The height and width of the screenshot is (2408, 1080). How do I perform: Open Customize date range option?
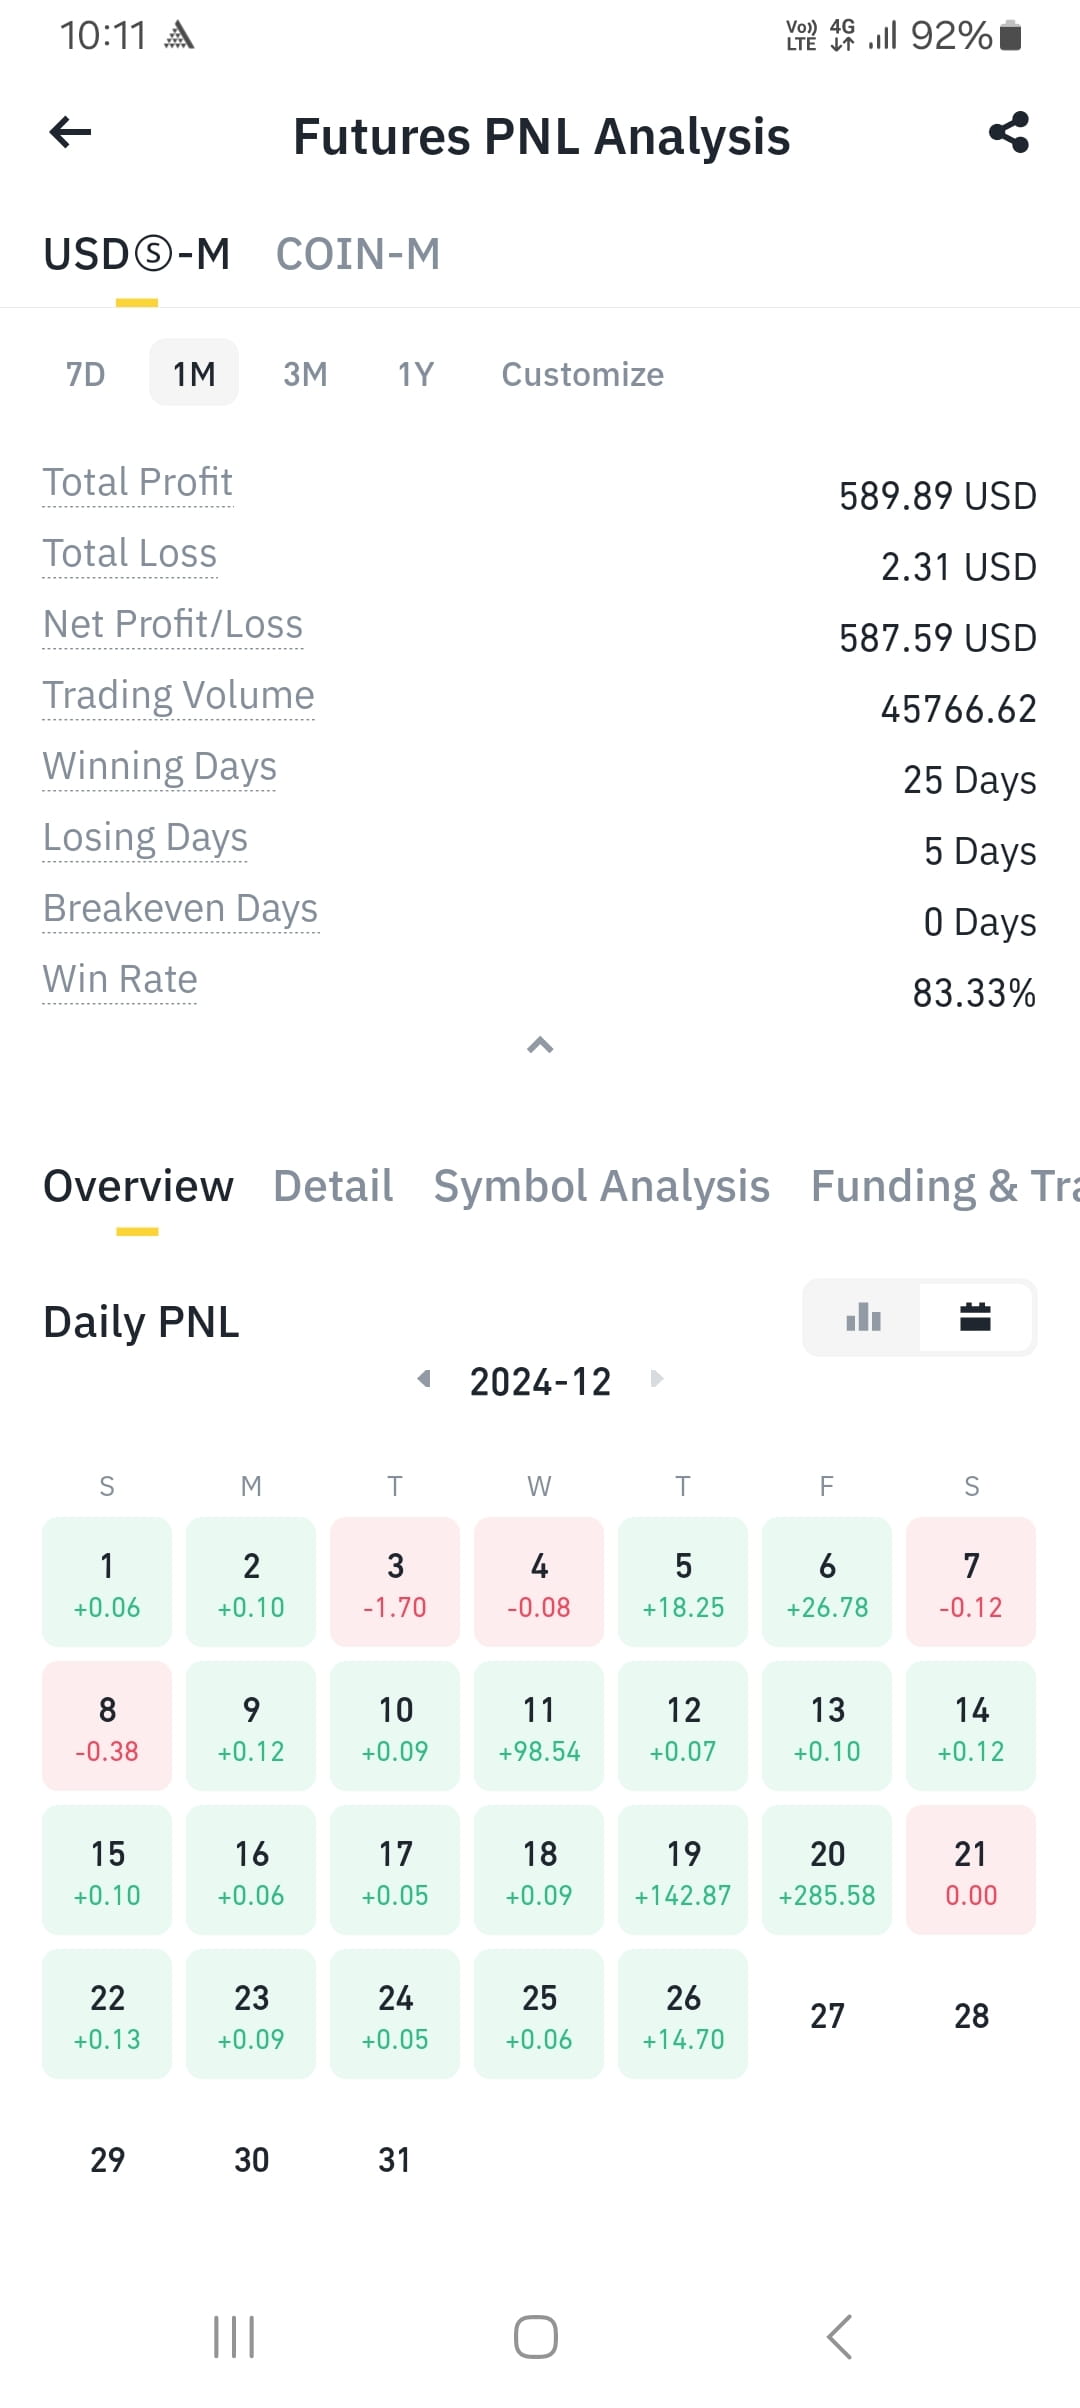582,374
